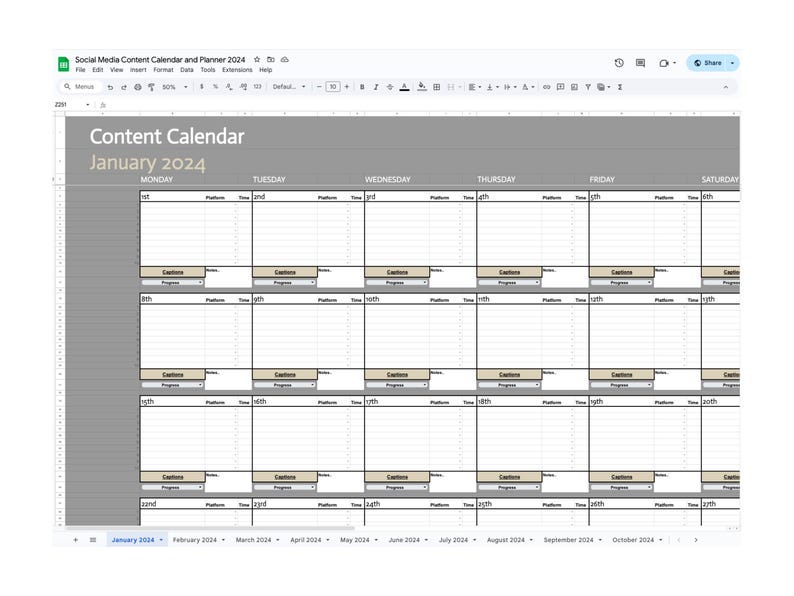This screenshot has height=596, width=794.
Task: Insert a chart
Action: coord(574,87)
